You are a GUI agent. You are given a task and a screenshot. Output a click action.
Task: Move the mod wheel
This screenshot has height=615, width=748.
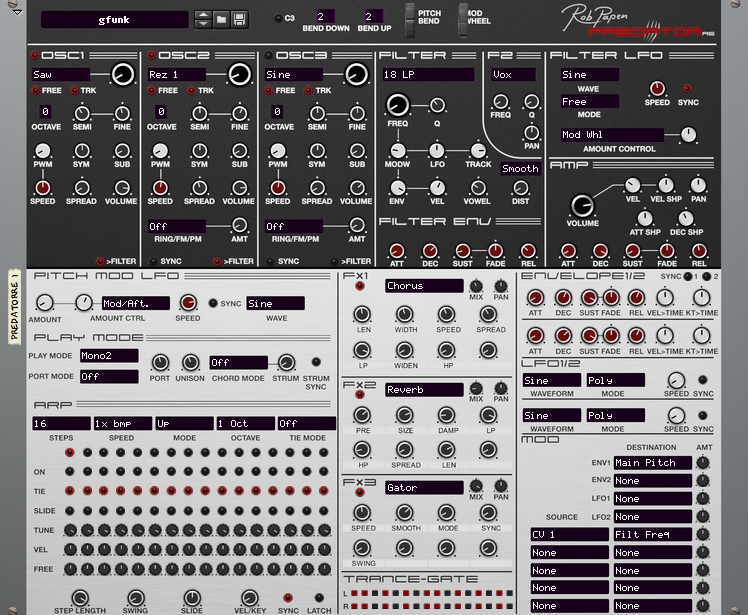tap(463, 20)
